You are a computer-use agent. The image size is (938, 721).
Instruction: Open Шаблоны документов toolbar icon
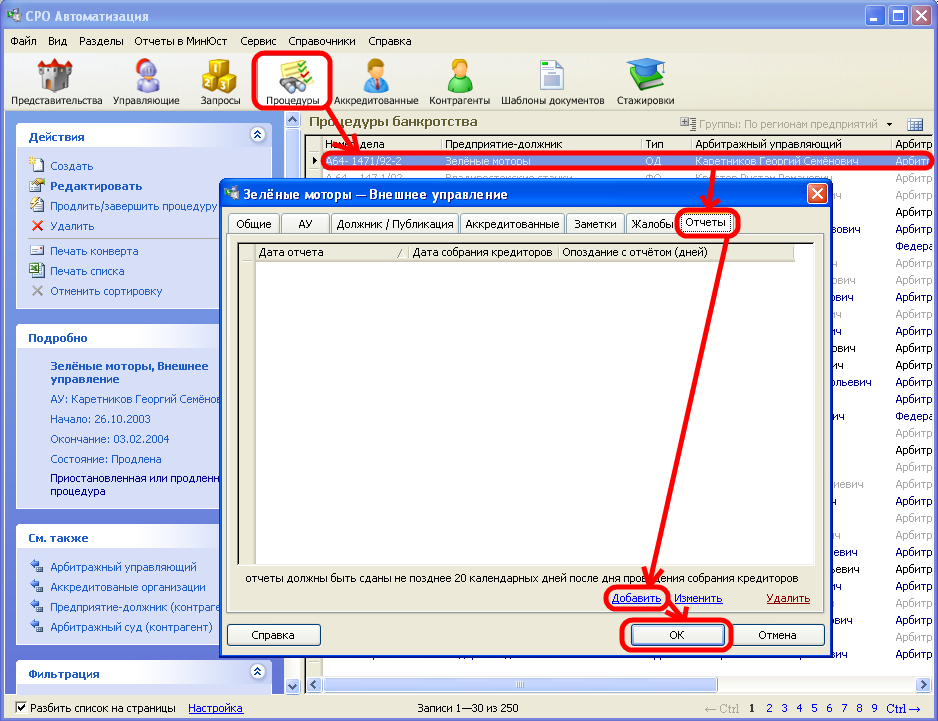tap(552, 82)
